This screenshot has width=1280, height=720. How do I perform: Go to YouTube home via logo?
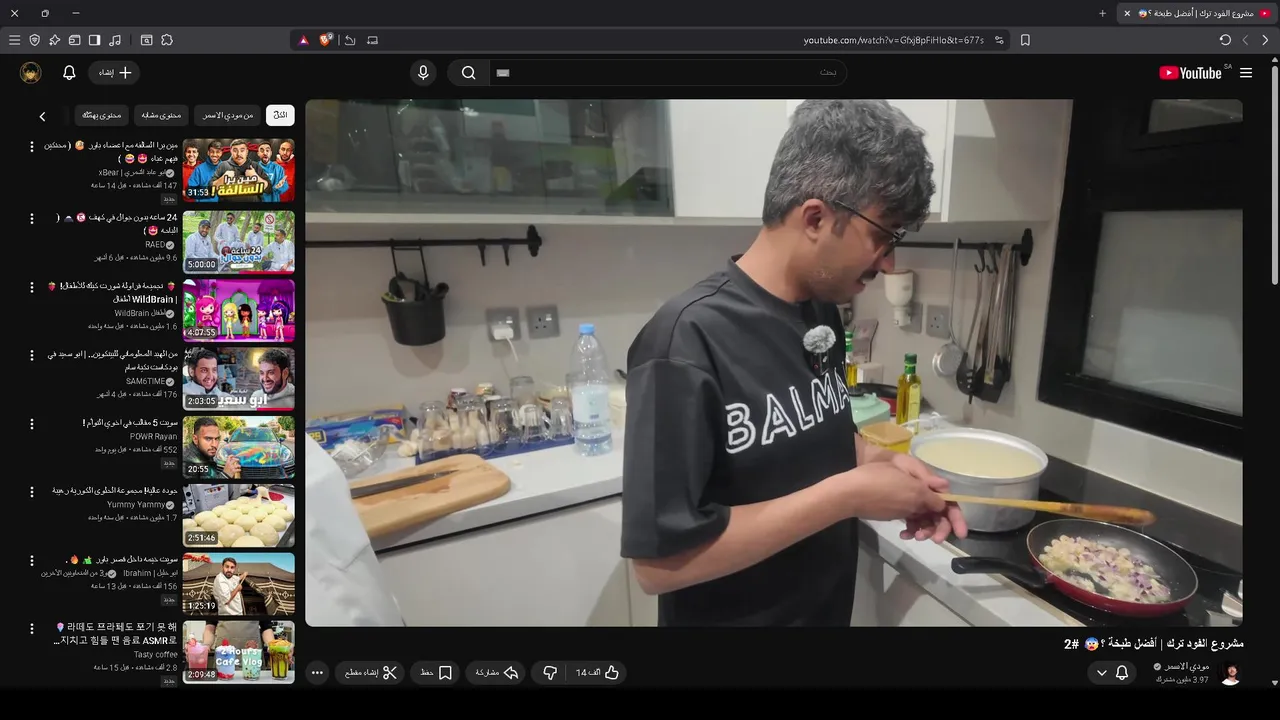pos(1193,73)
